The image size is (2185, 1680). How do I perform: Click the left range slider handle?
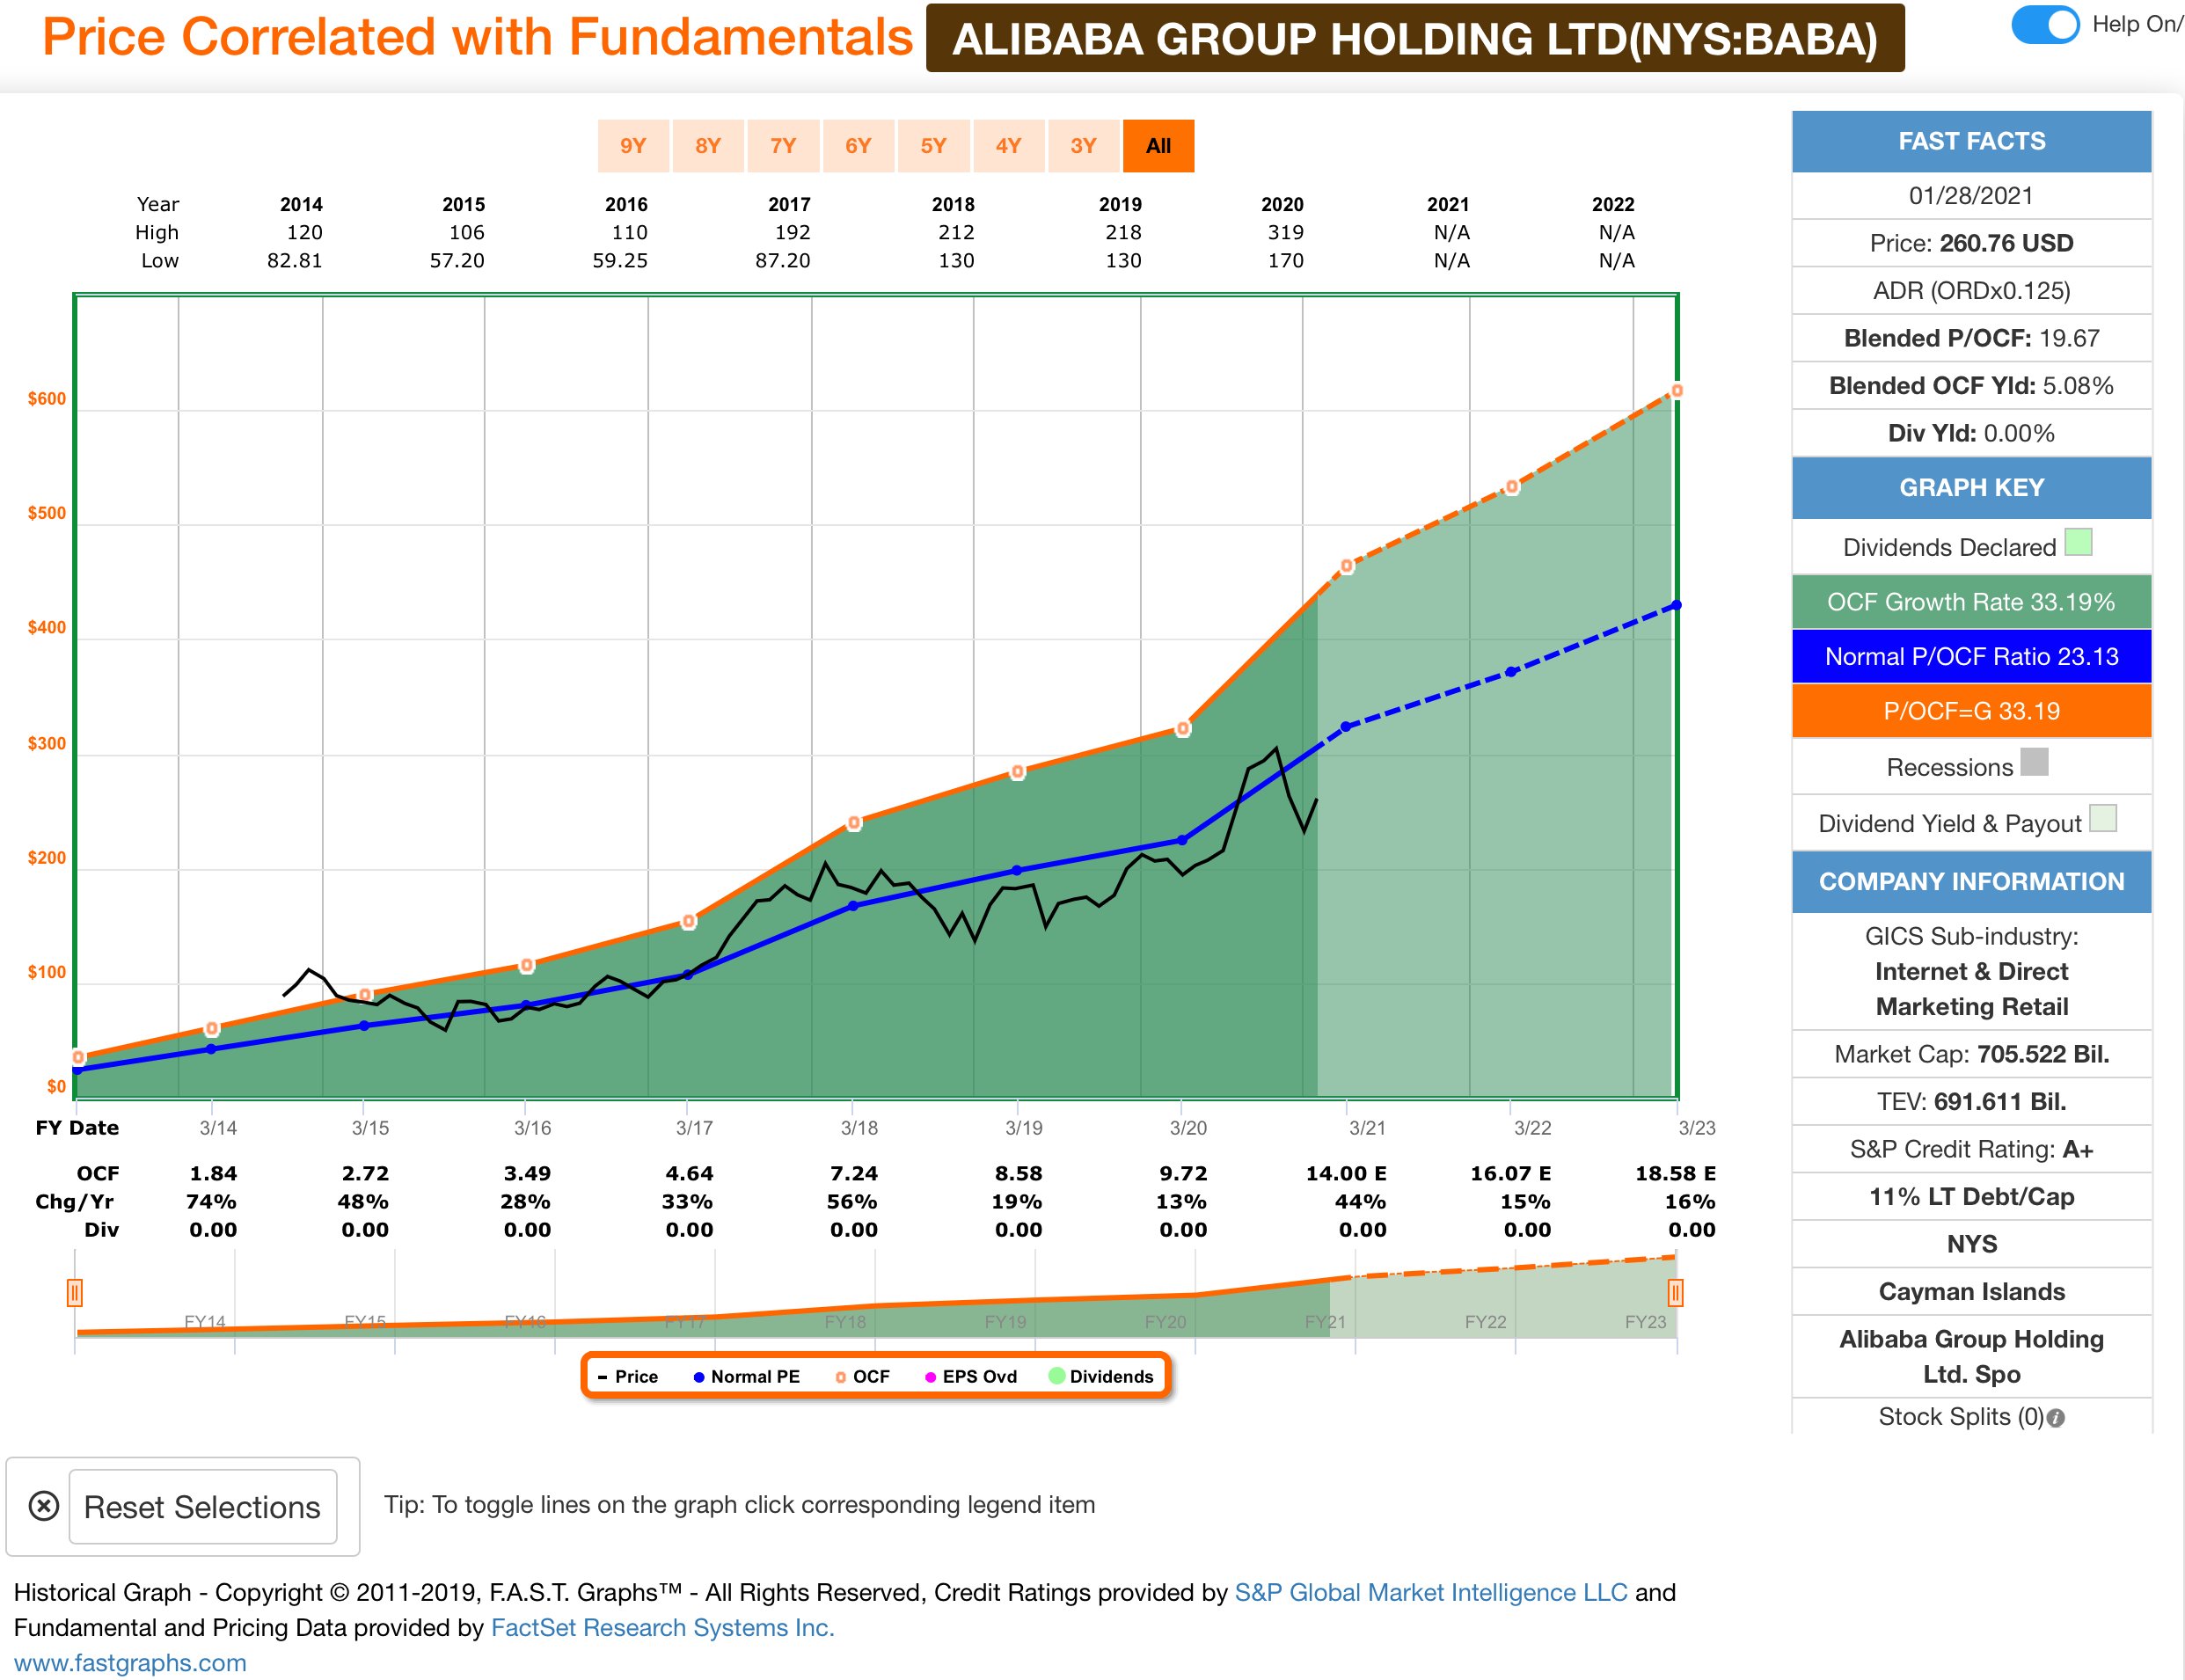(x=74, y=1293)
